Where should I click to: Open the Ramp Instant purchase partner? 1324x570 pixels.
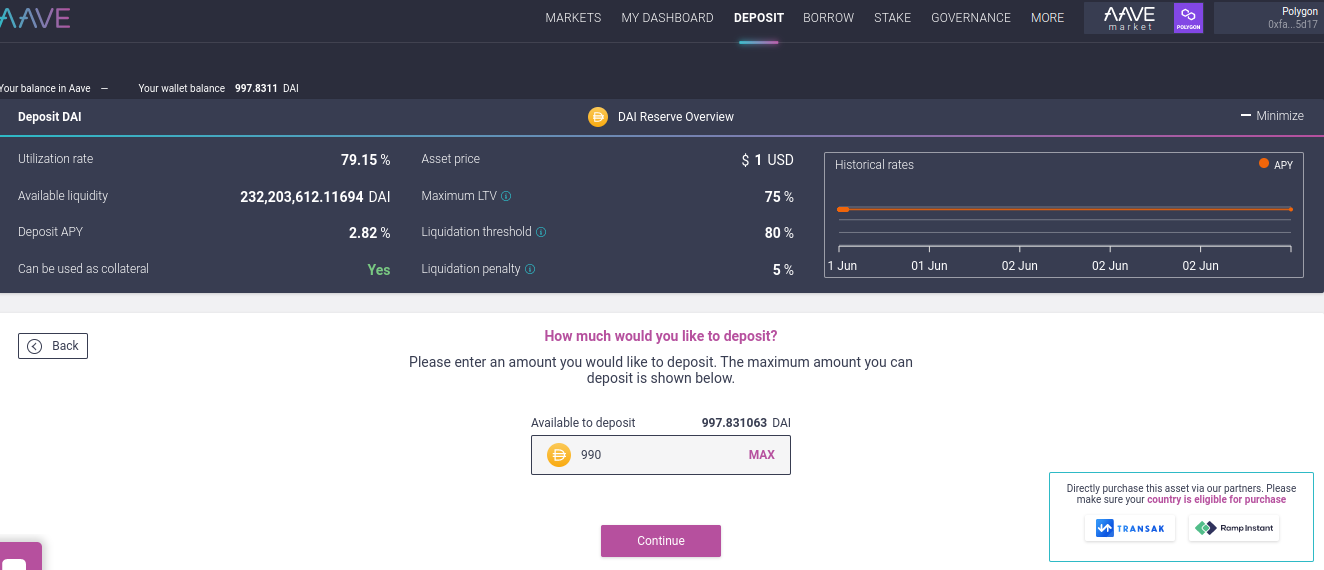[1234, 528]
